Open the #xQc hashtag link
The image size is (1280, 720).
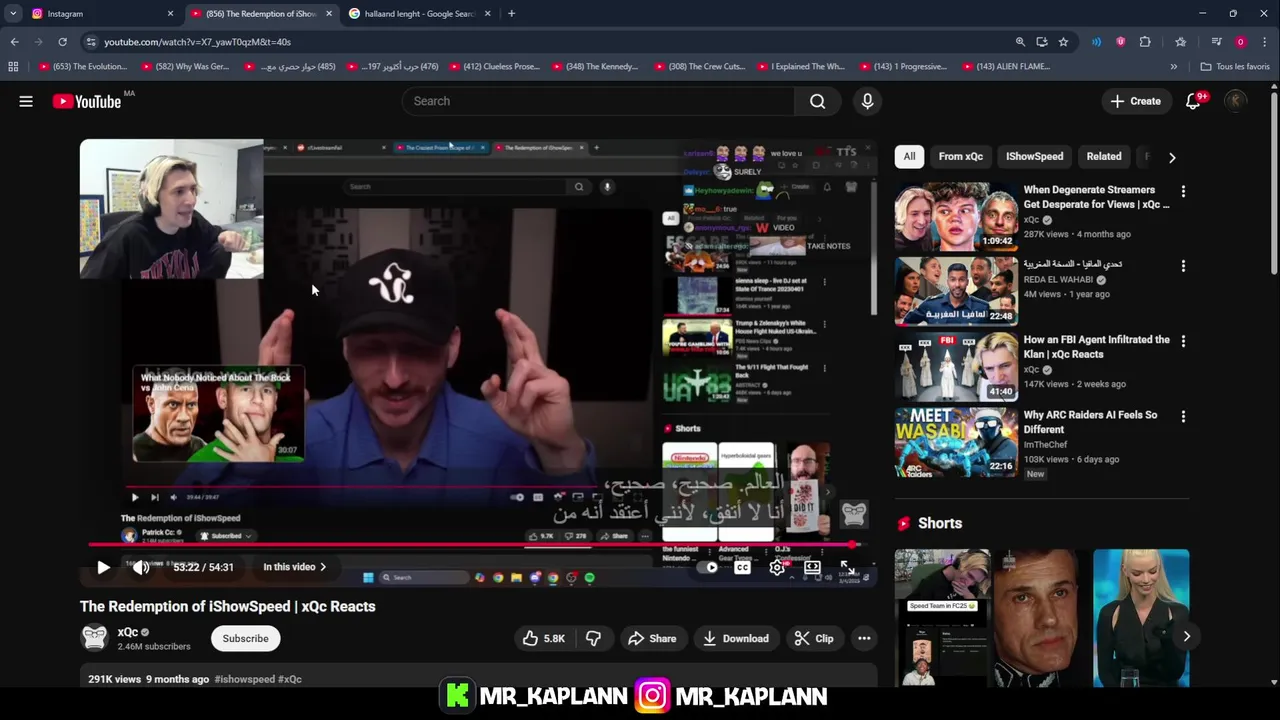tap(289, 679)
